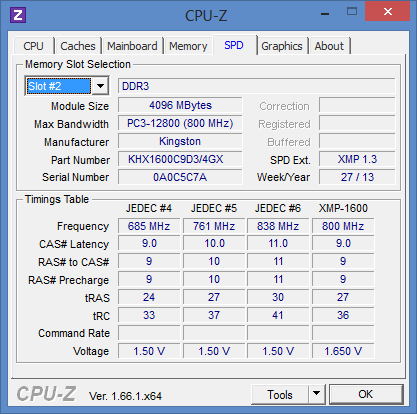Click the XMP 1.3 SPD Ext. value
The width and height of the screenshot is (417, 414).
tap(357, 159)
